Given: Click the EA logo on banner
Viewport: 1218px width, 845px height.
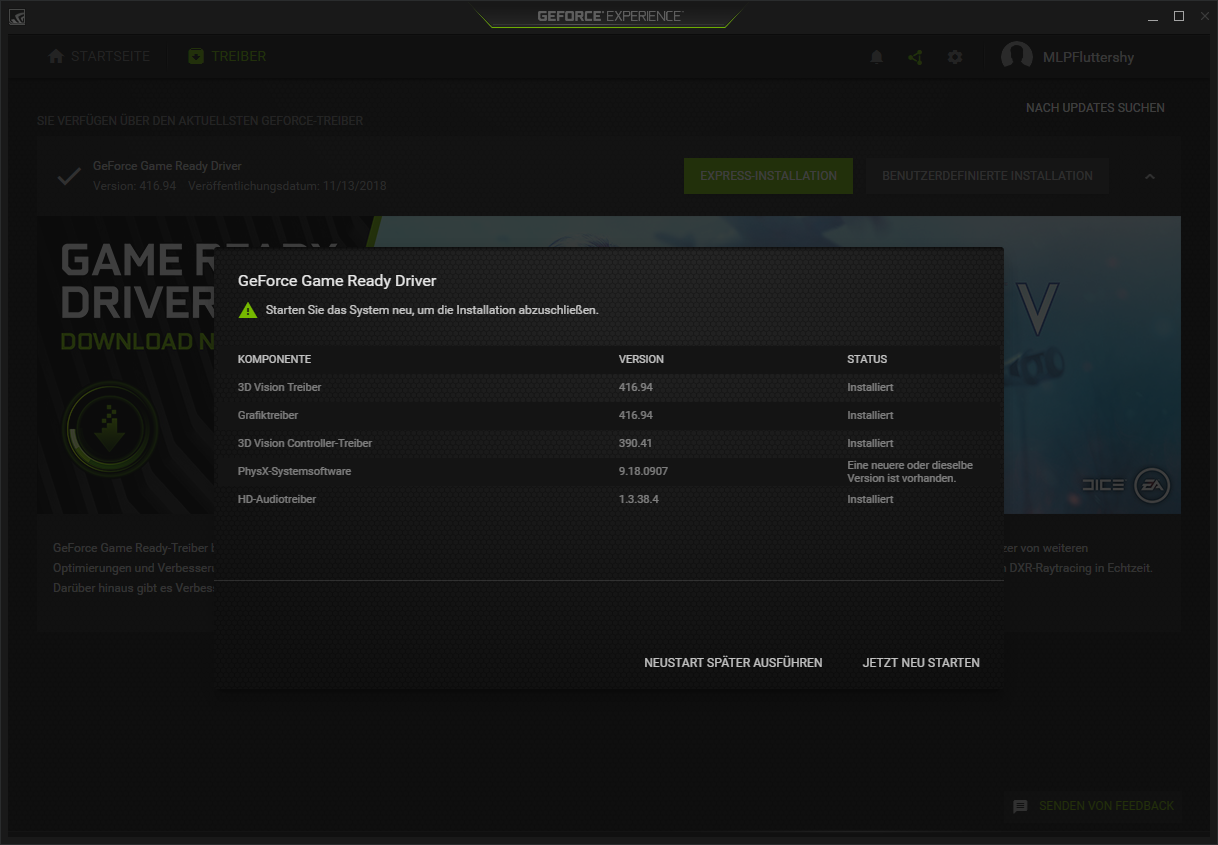Looking at the screenshot, I should 1152,485.
